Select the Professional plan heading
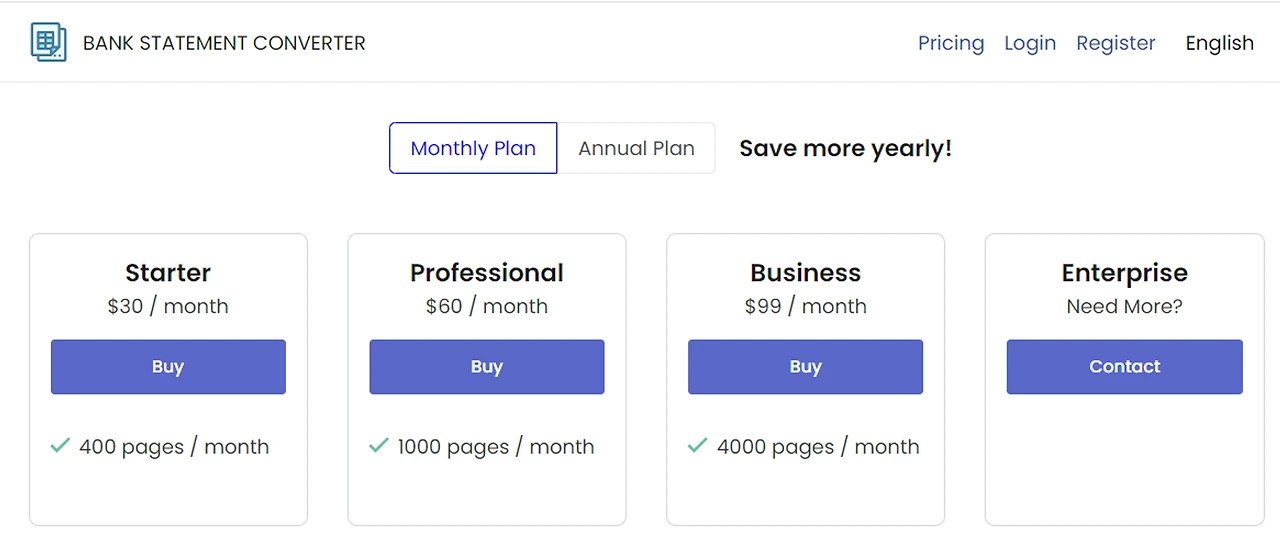Viewport: 1280px width, 539px height. [x=487, y=273]
